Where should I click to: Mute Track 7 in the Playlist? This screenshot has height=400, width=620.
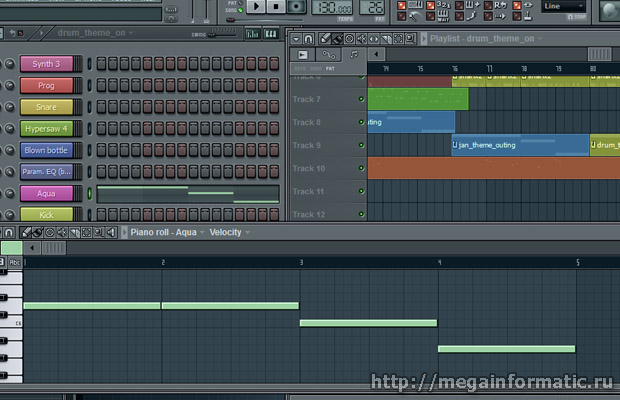361,99
